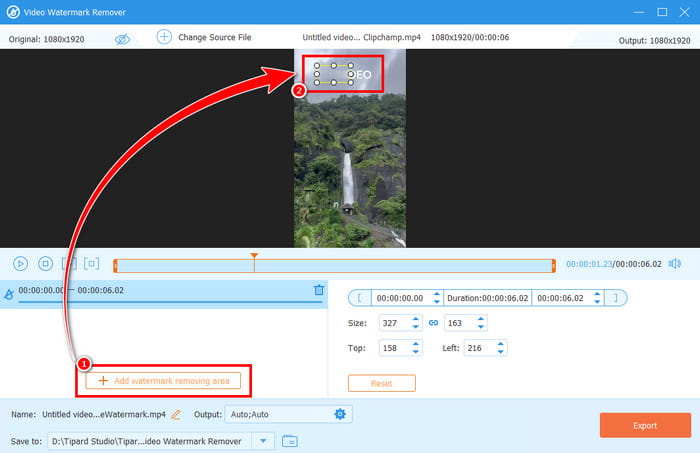Click the set end point bracket icon

pos(616,297)
